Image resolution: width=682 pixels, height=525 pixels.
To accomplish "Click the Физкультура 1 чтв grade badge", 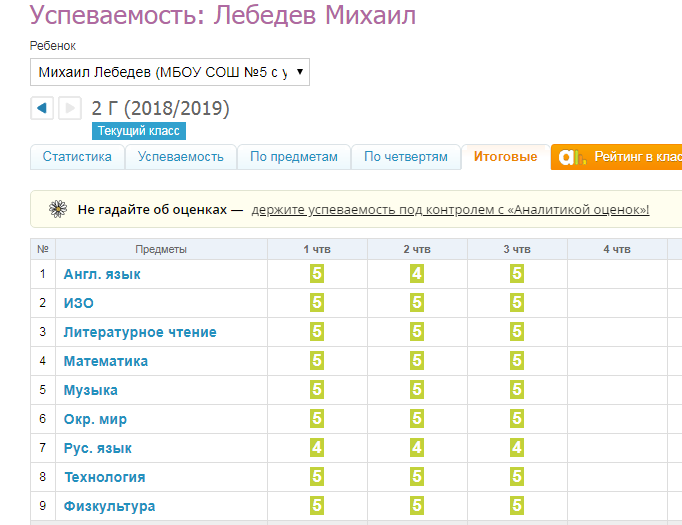I will 317,505.
